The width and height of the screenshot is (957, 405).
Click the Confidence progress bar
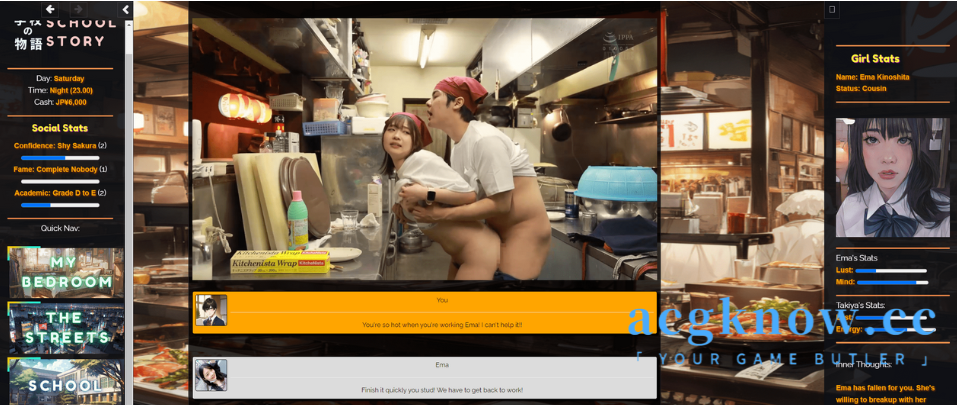[60, 157]
